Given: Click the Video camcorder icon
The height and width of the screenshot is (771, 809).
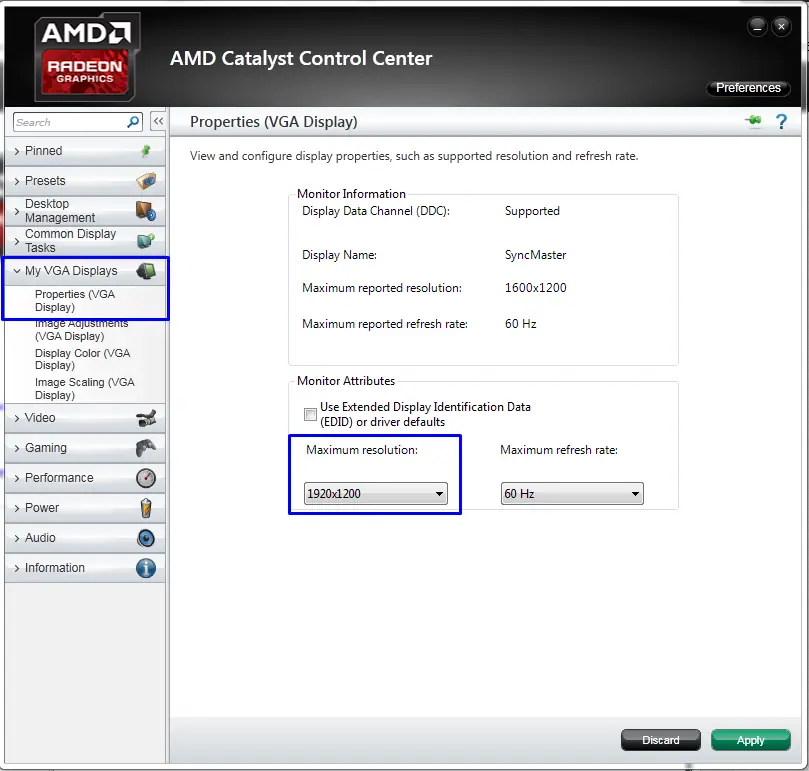Looking at the screenshot, I should (x=146, y=418).
